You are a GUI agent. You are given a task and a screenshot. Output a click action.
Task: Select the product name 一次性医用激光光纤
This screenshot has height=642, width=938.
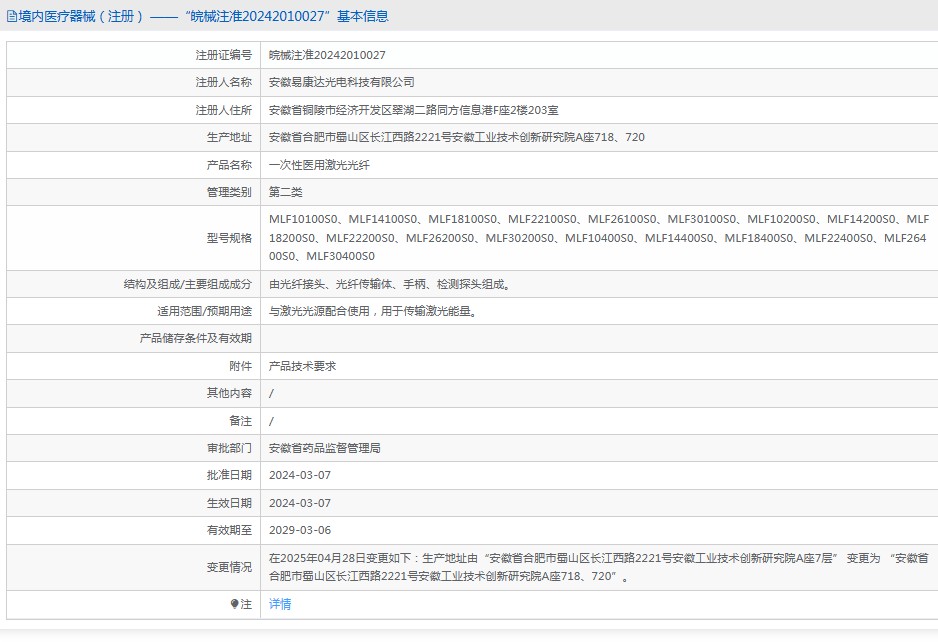pos(319,165)
